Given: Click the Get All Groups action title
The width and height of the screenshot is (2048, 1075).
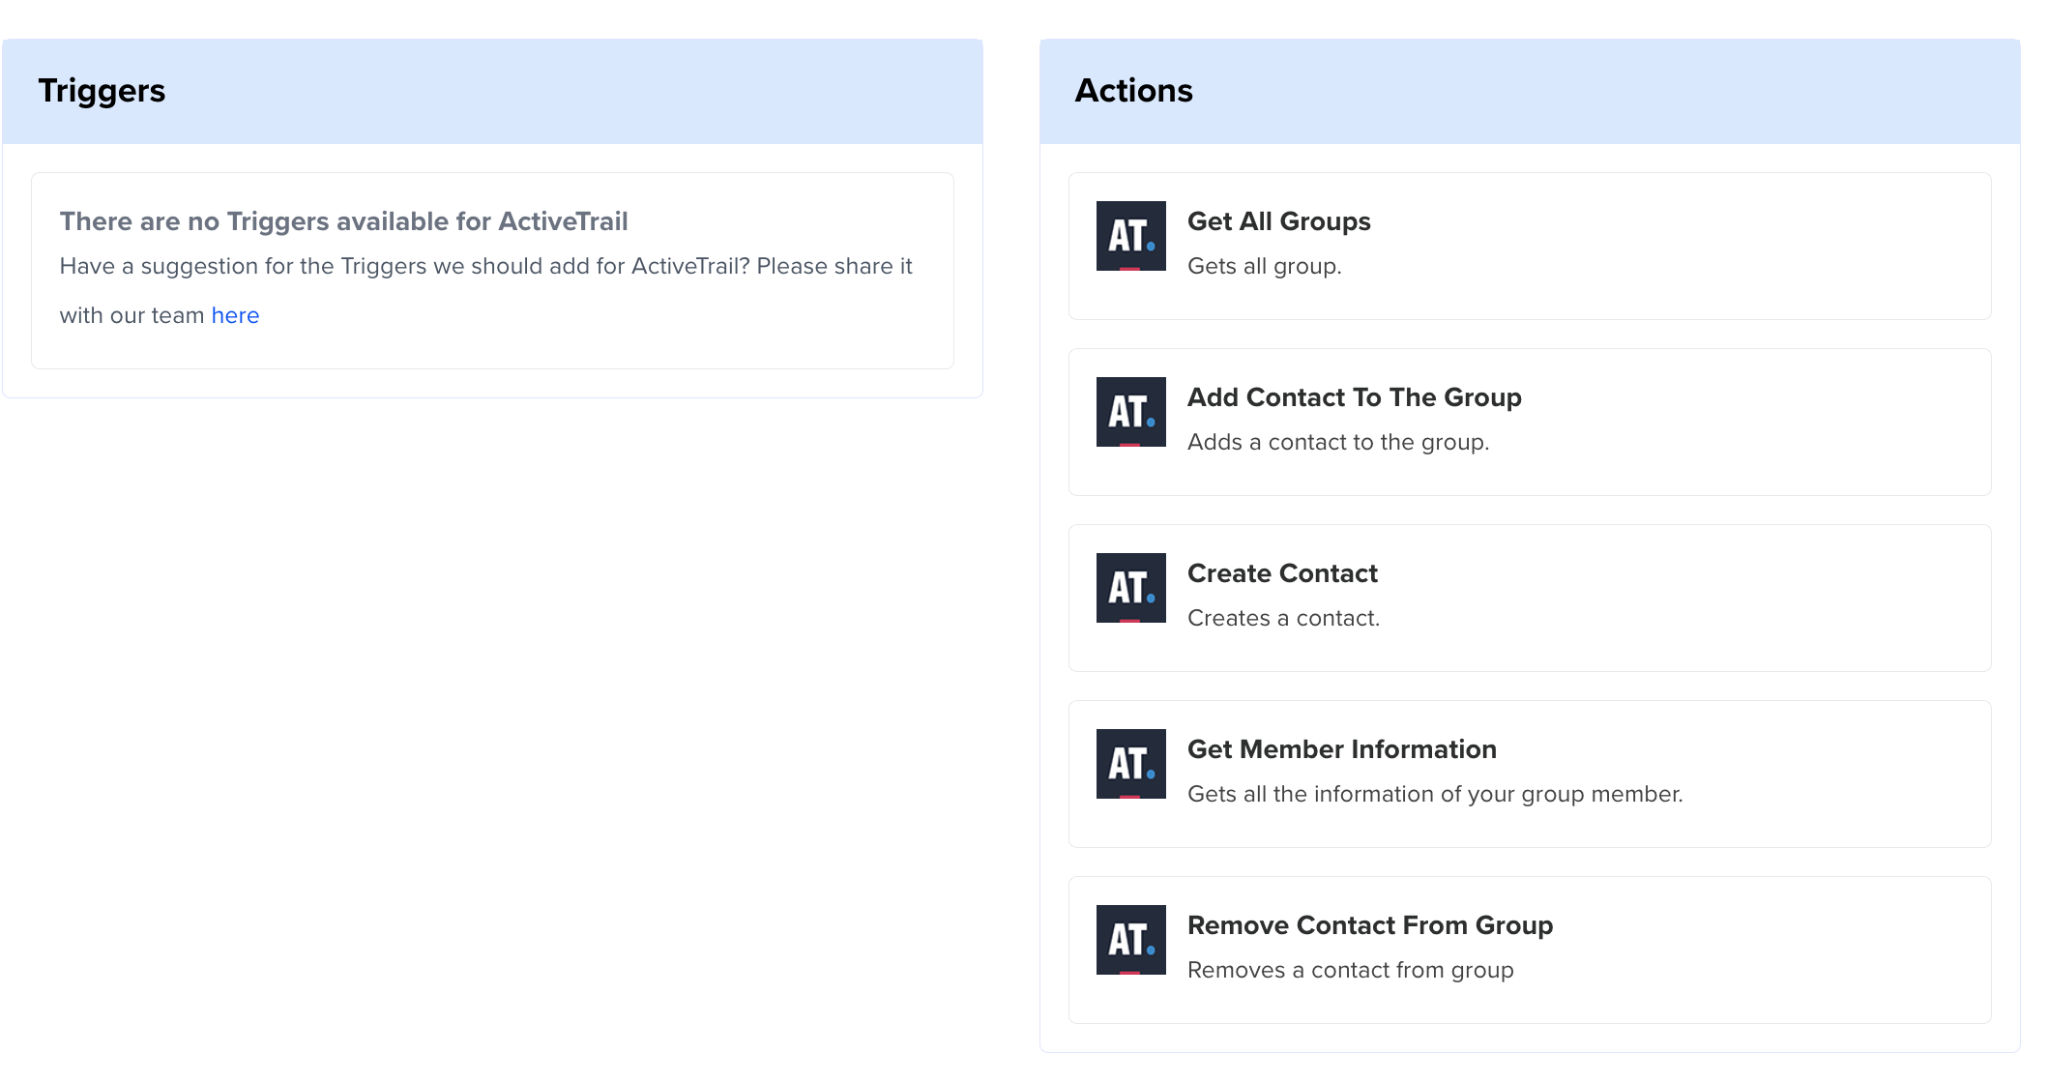Looking at the screenshot, I should pos(1279,221).
